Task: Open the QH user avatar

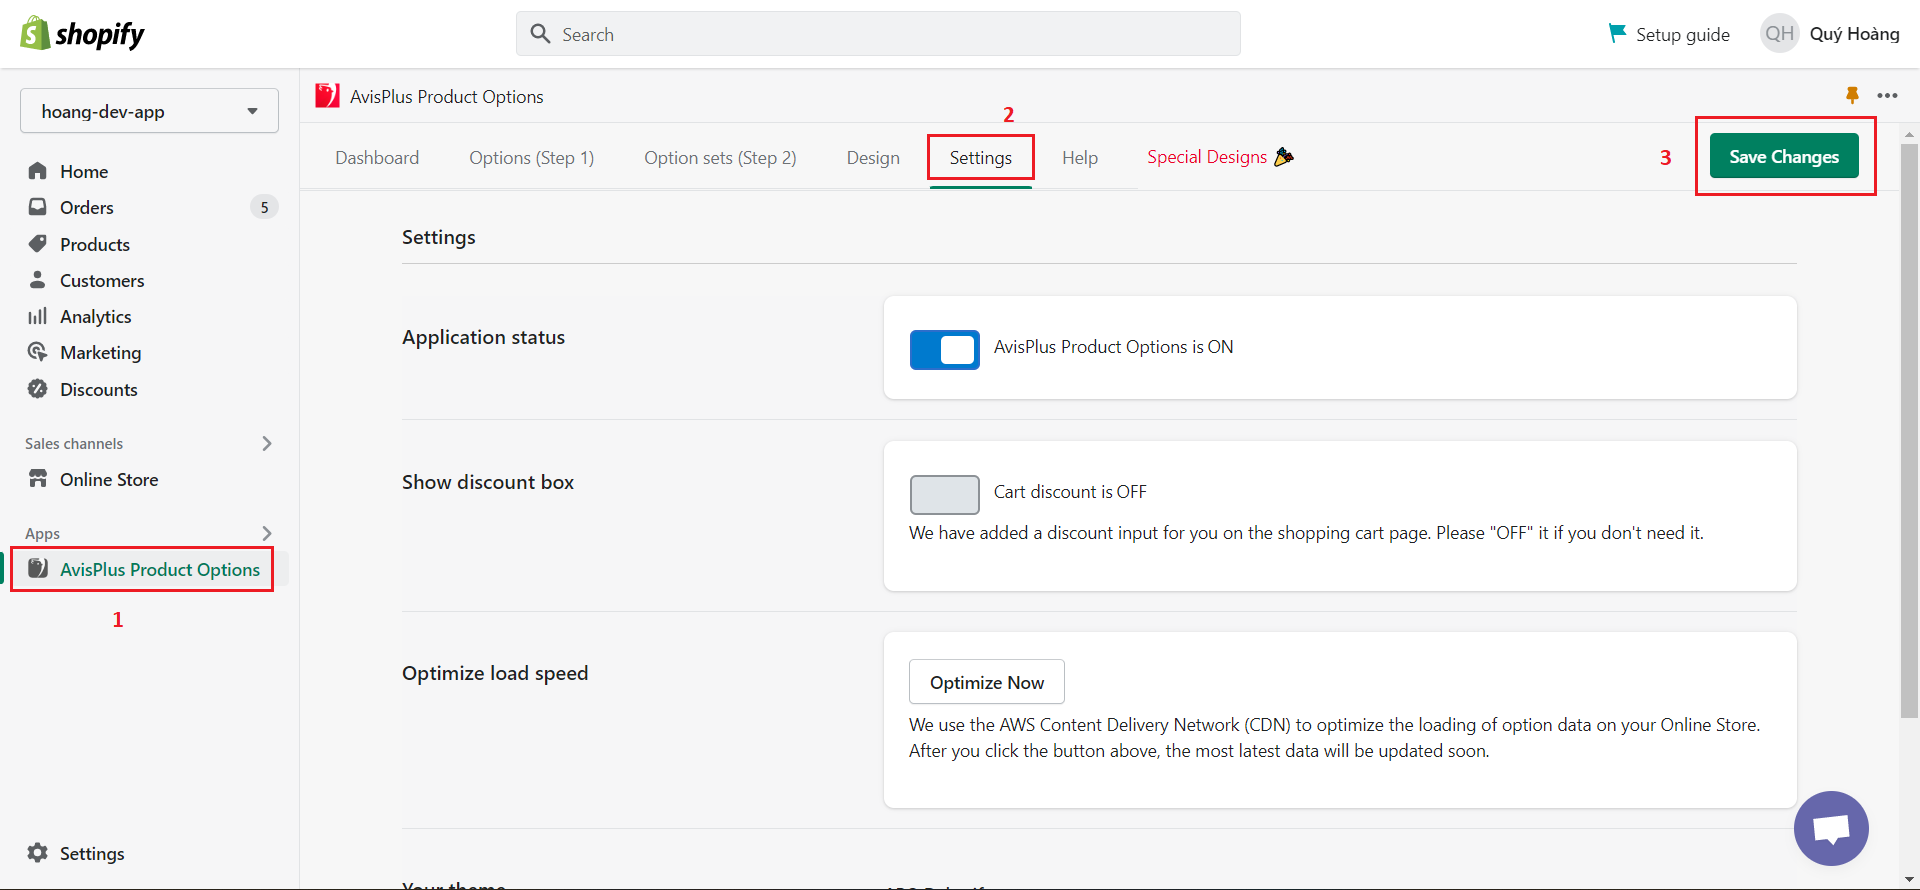Action: click(1779, 34)
